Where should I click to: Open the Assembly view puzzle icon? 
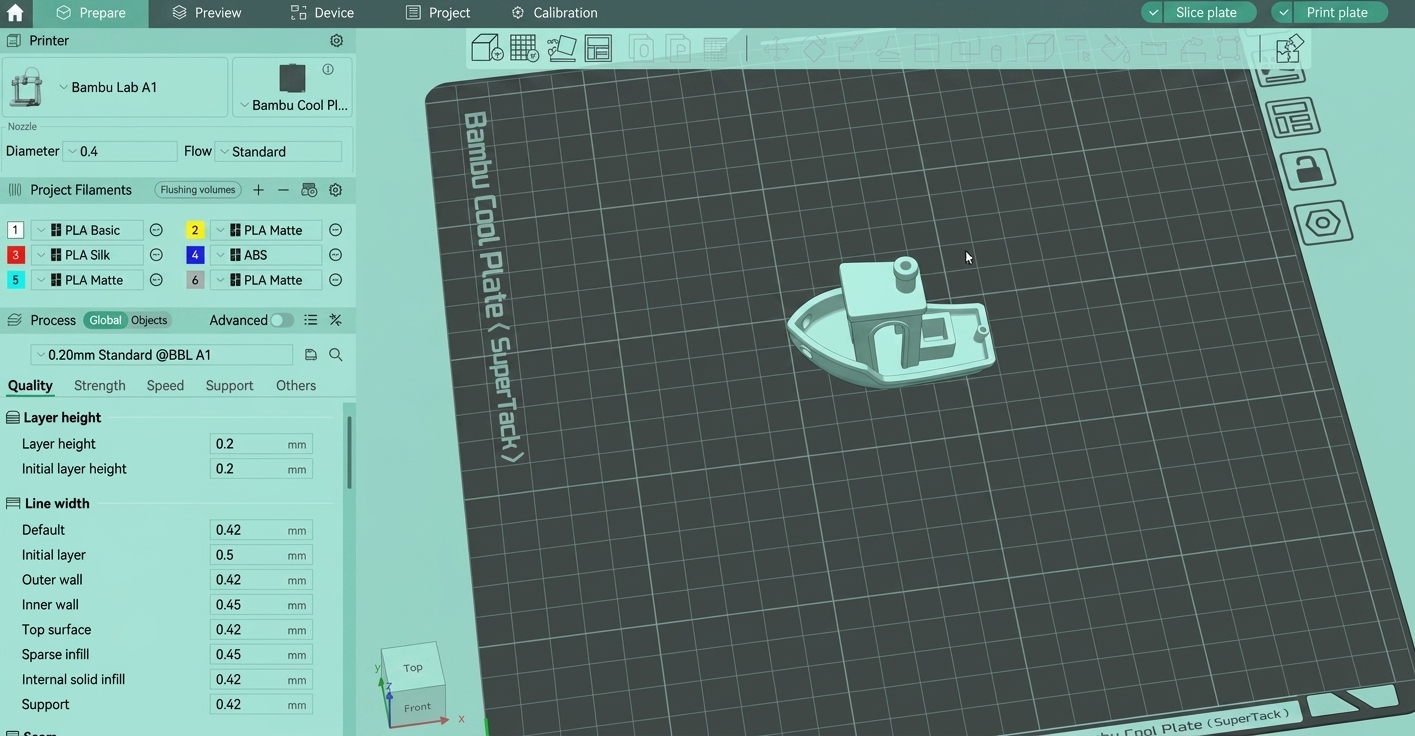click(x=1288, y=48)
